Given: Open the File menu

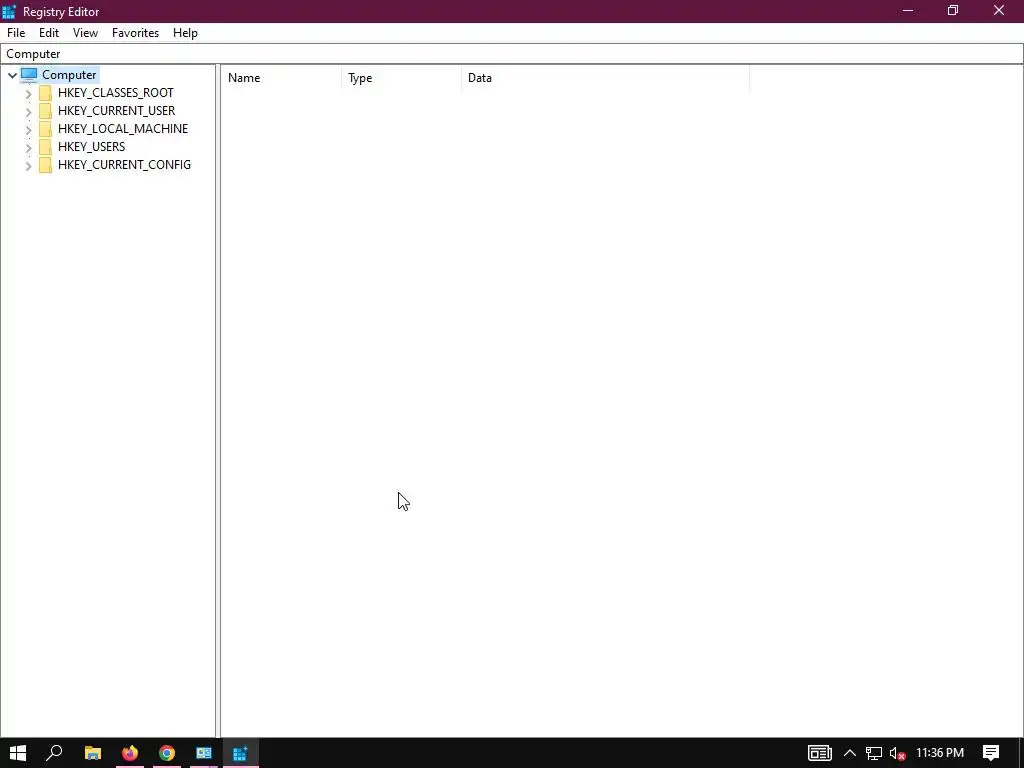Looking at the screenshot, I should tap(16, 33).
